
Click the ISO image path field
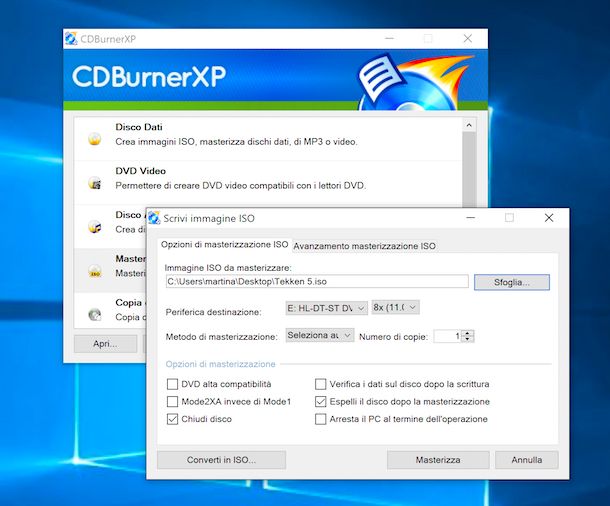click(x=317, y=281)
